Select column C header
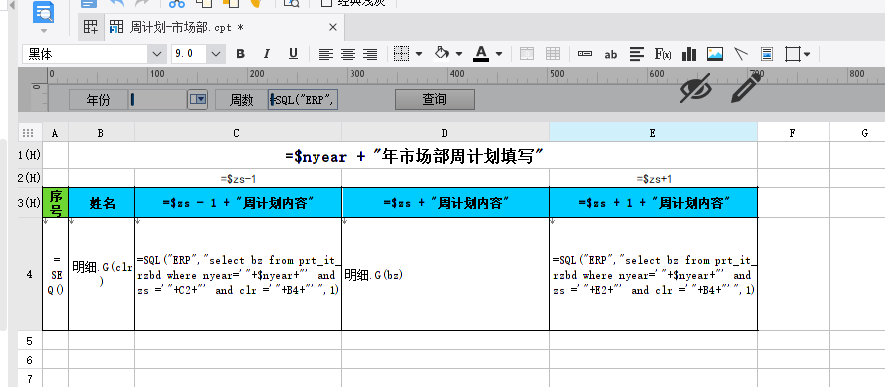This screenshot has width=885, height=387. tap(238, 133)
